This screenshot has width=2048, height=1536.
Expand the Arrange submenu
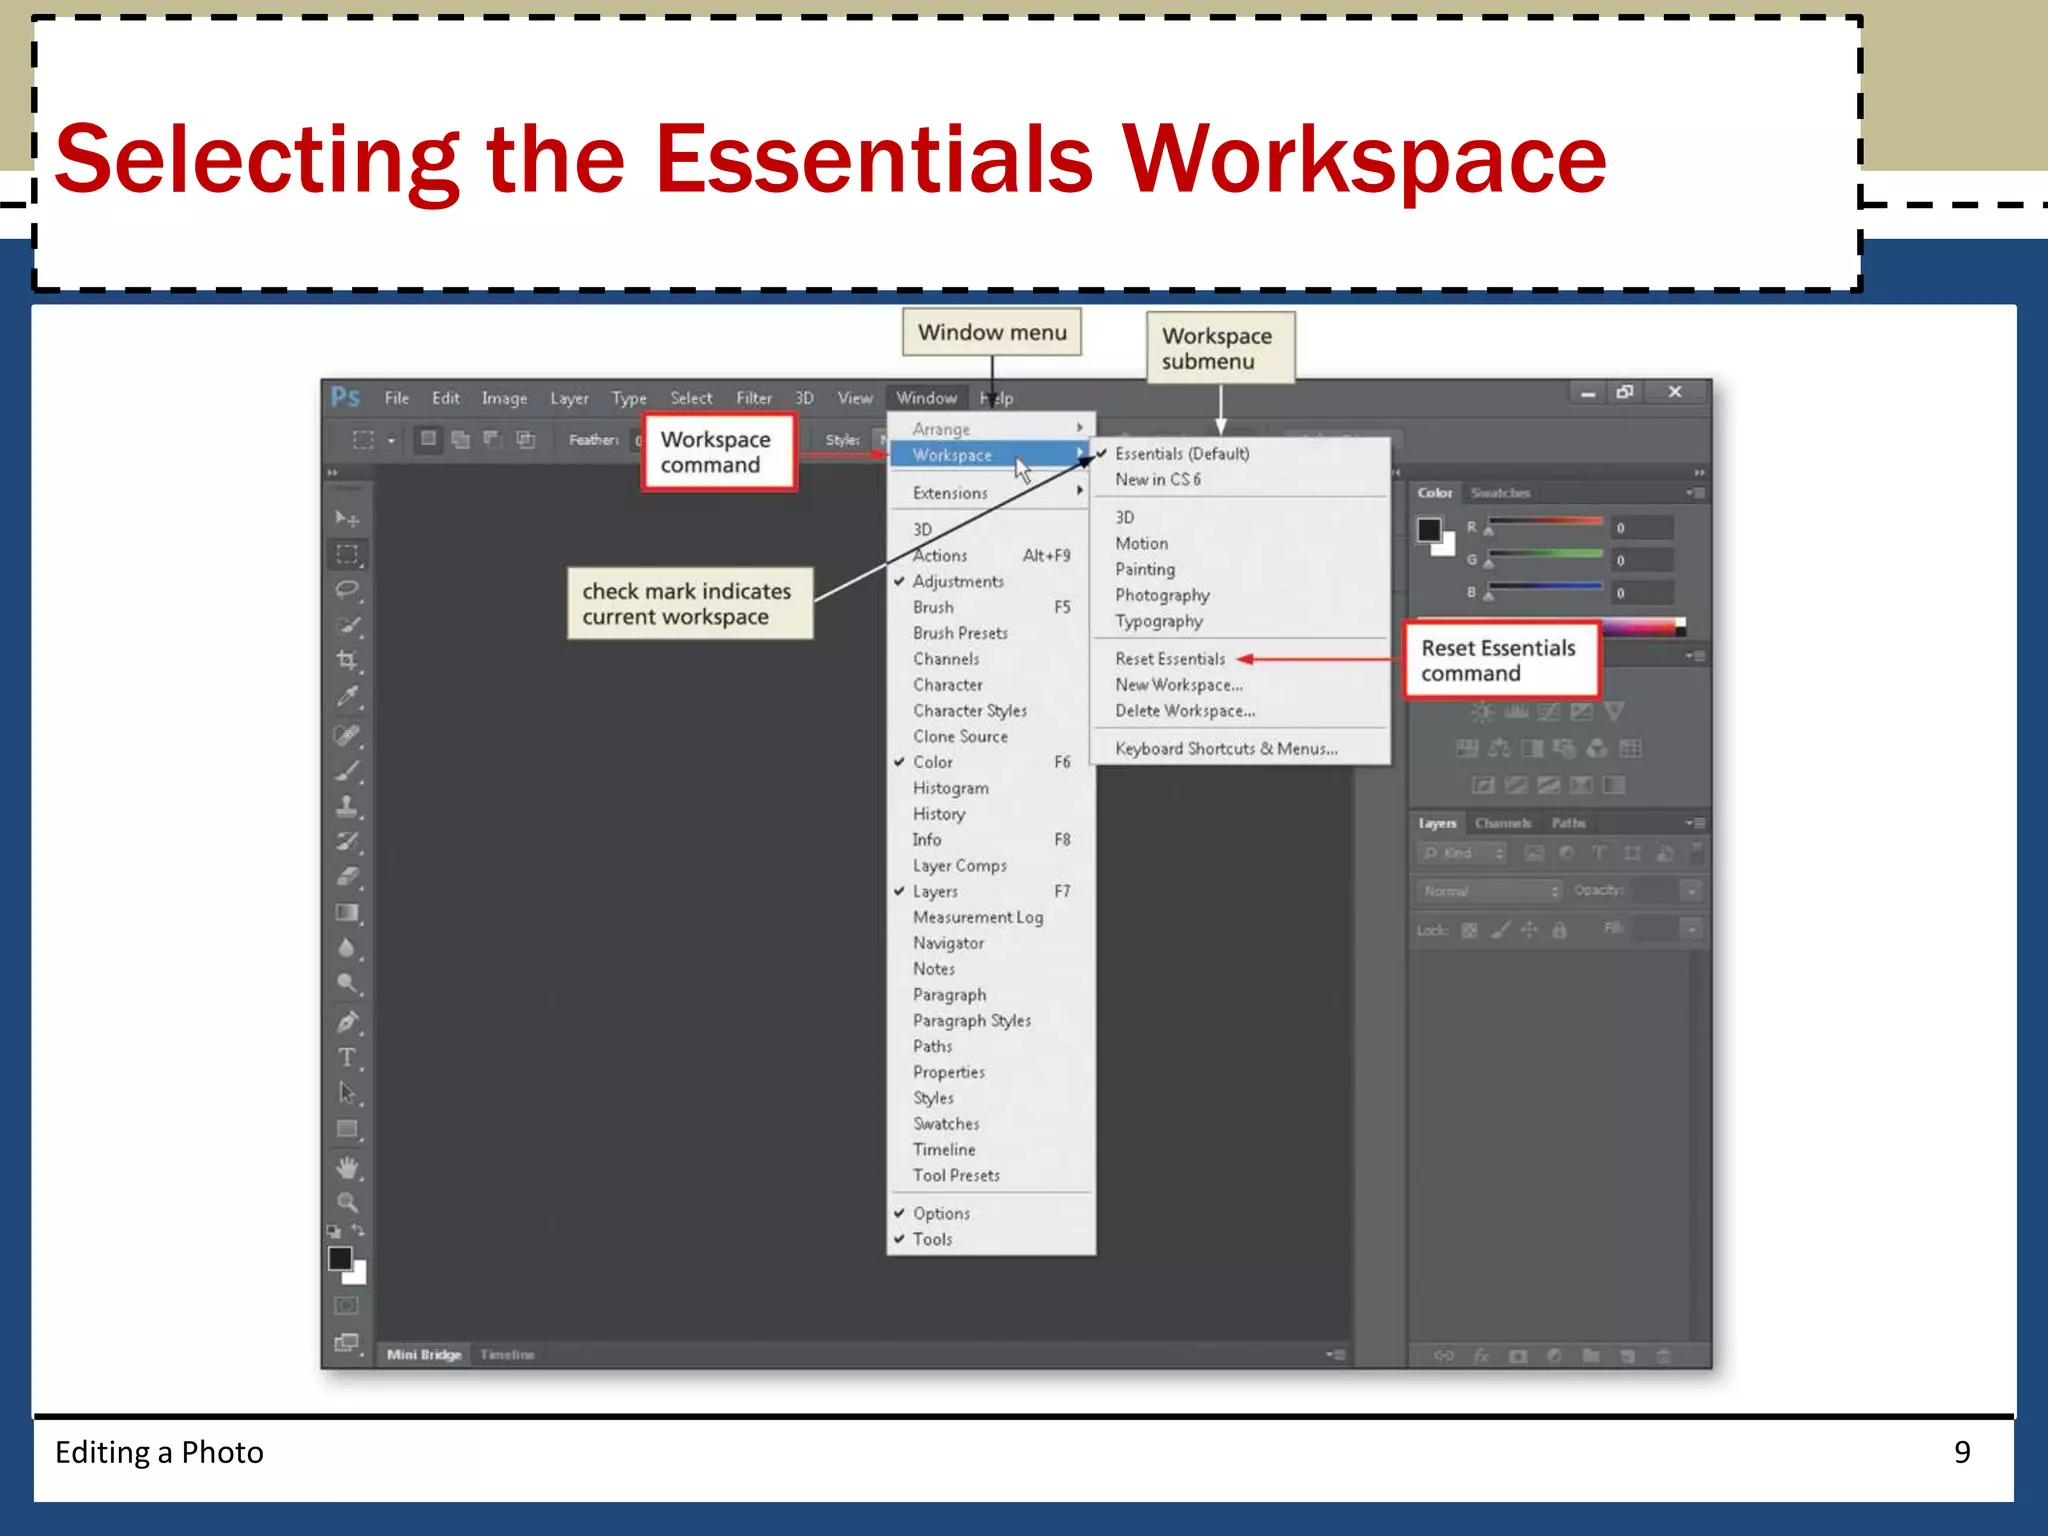[x=991, y=428]
